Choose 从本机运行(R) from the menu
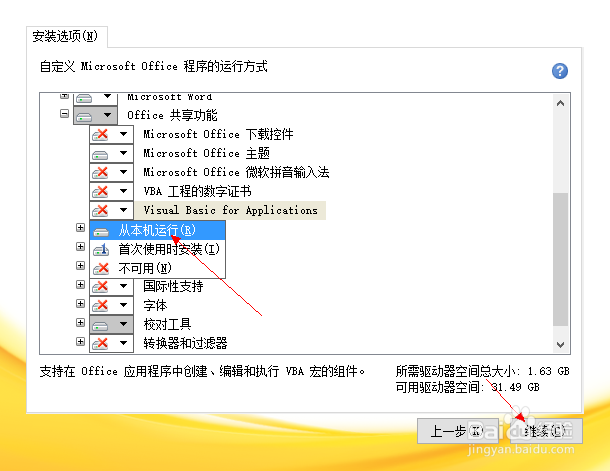The image size is (610, 471). 158,230
